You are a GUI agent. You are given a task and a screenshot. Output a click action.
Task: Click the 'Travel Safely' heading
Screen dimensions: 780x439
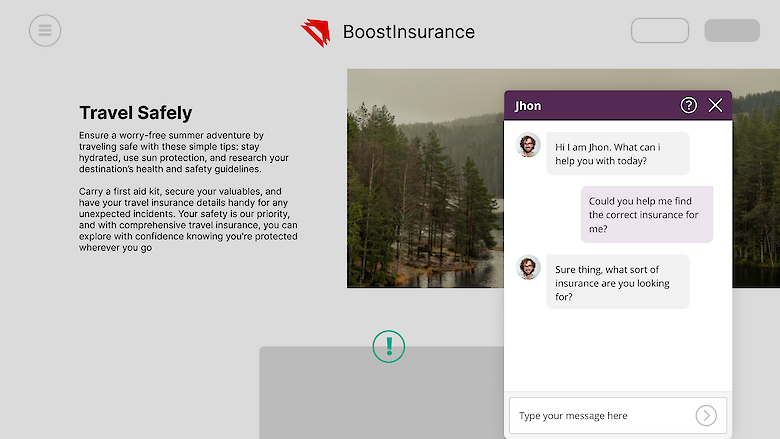coord(135,113)
